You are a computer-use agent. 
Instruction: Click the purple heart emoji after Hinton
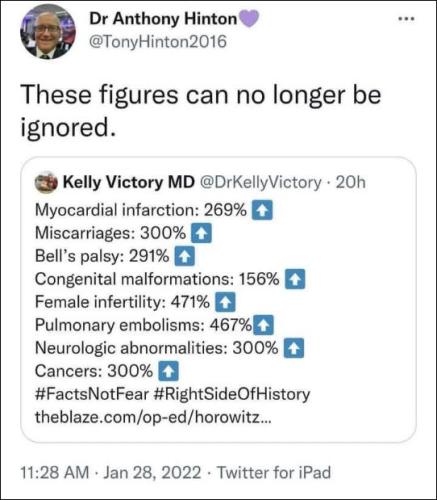tap(248, 19)
